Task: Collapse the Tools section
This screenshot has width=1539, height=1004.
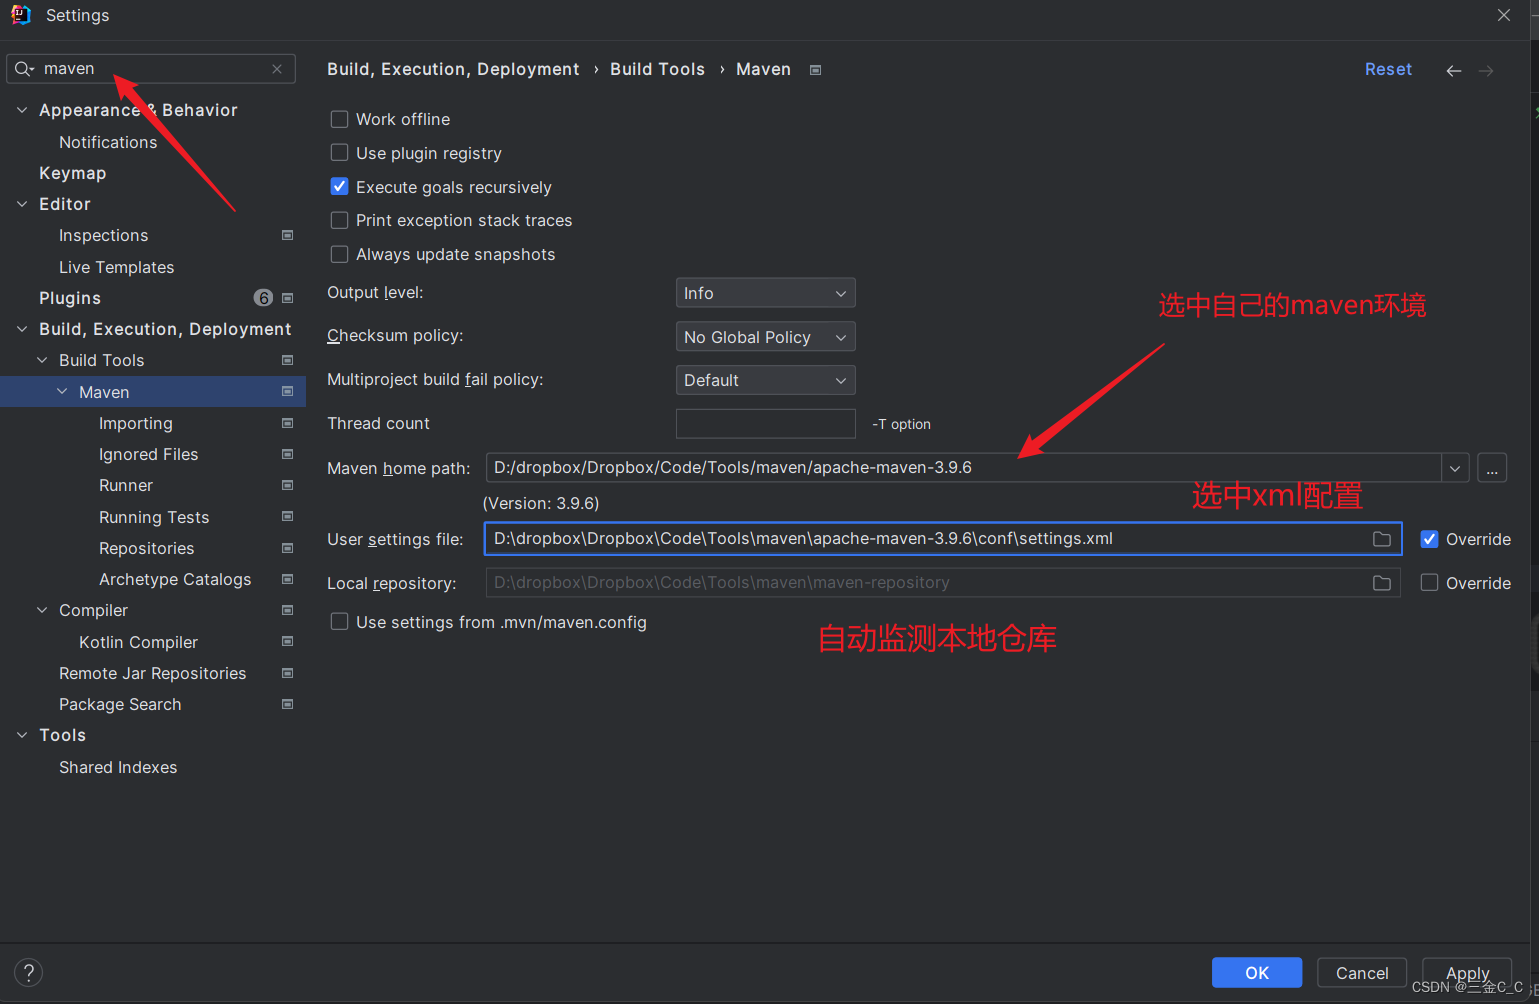Action: pos(22,735)
